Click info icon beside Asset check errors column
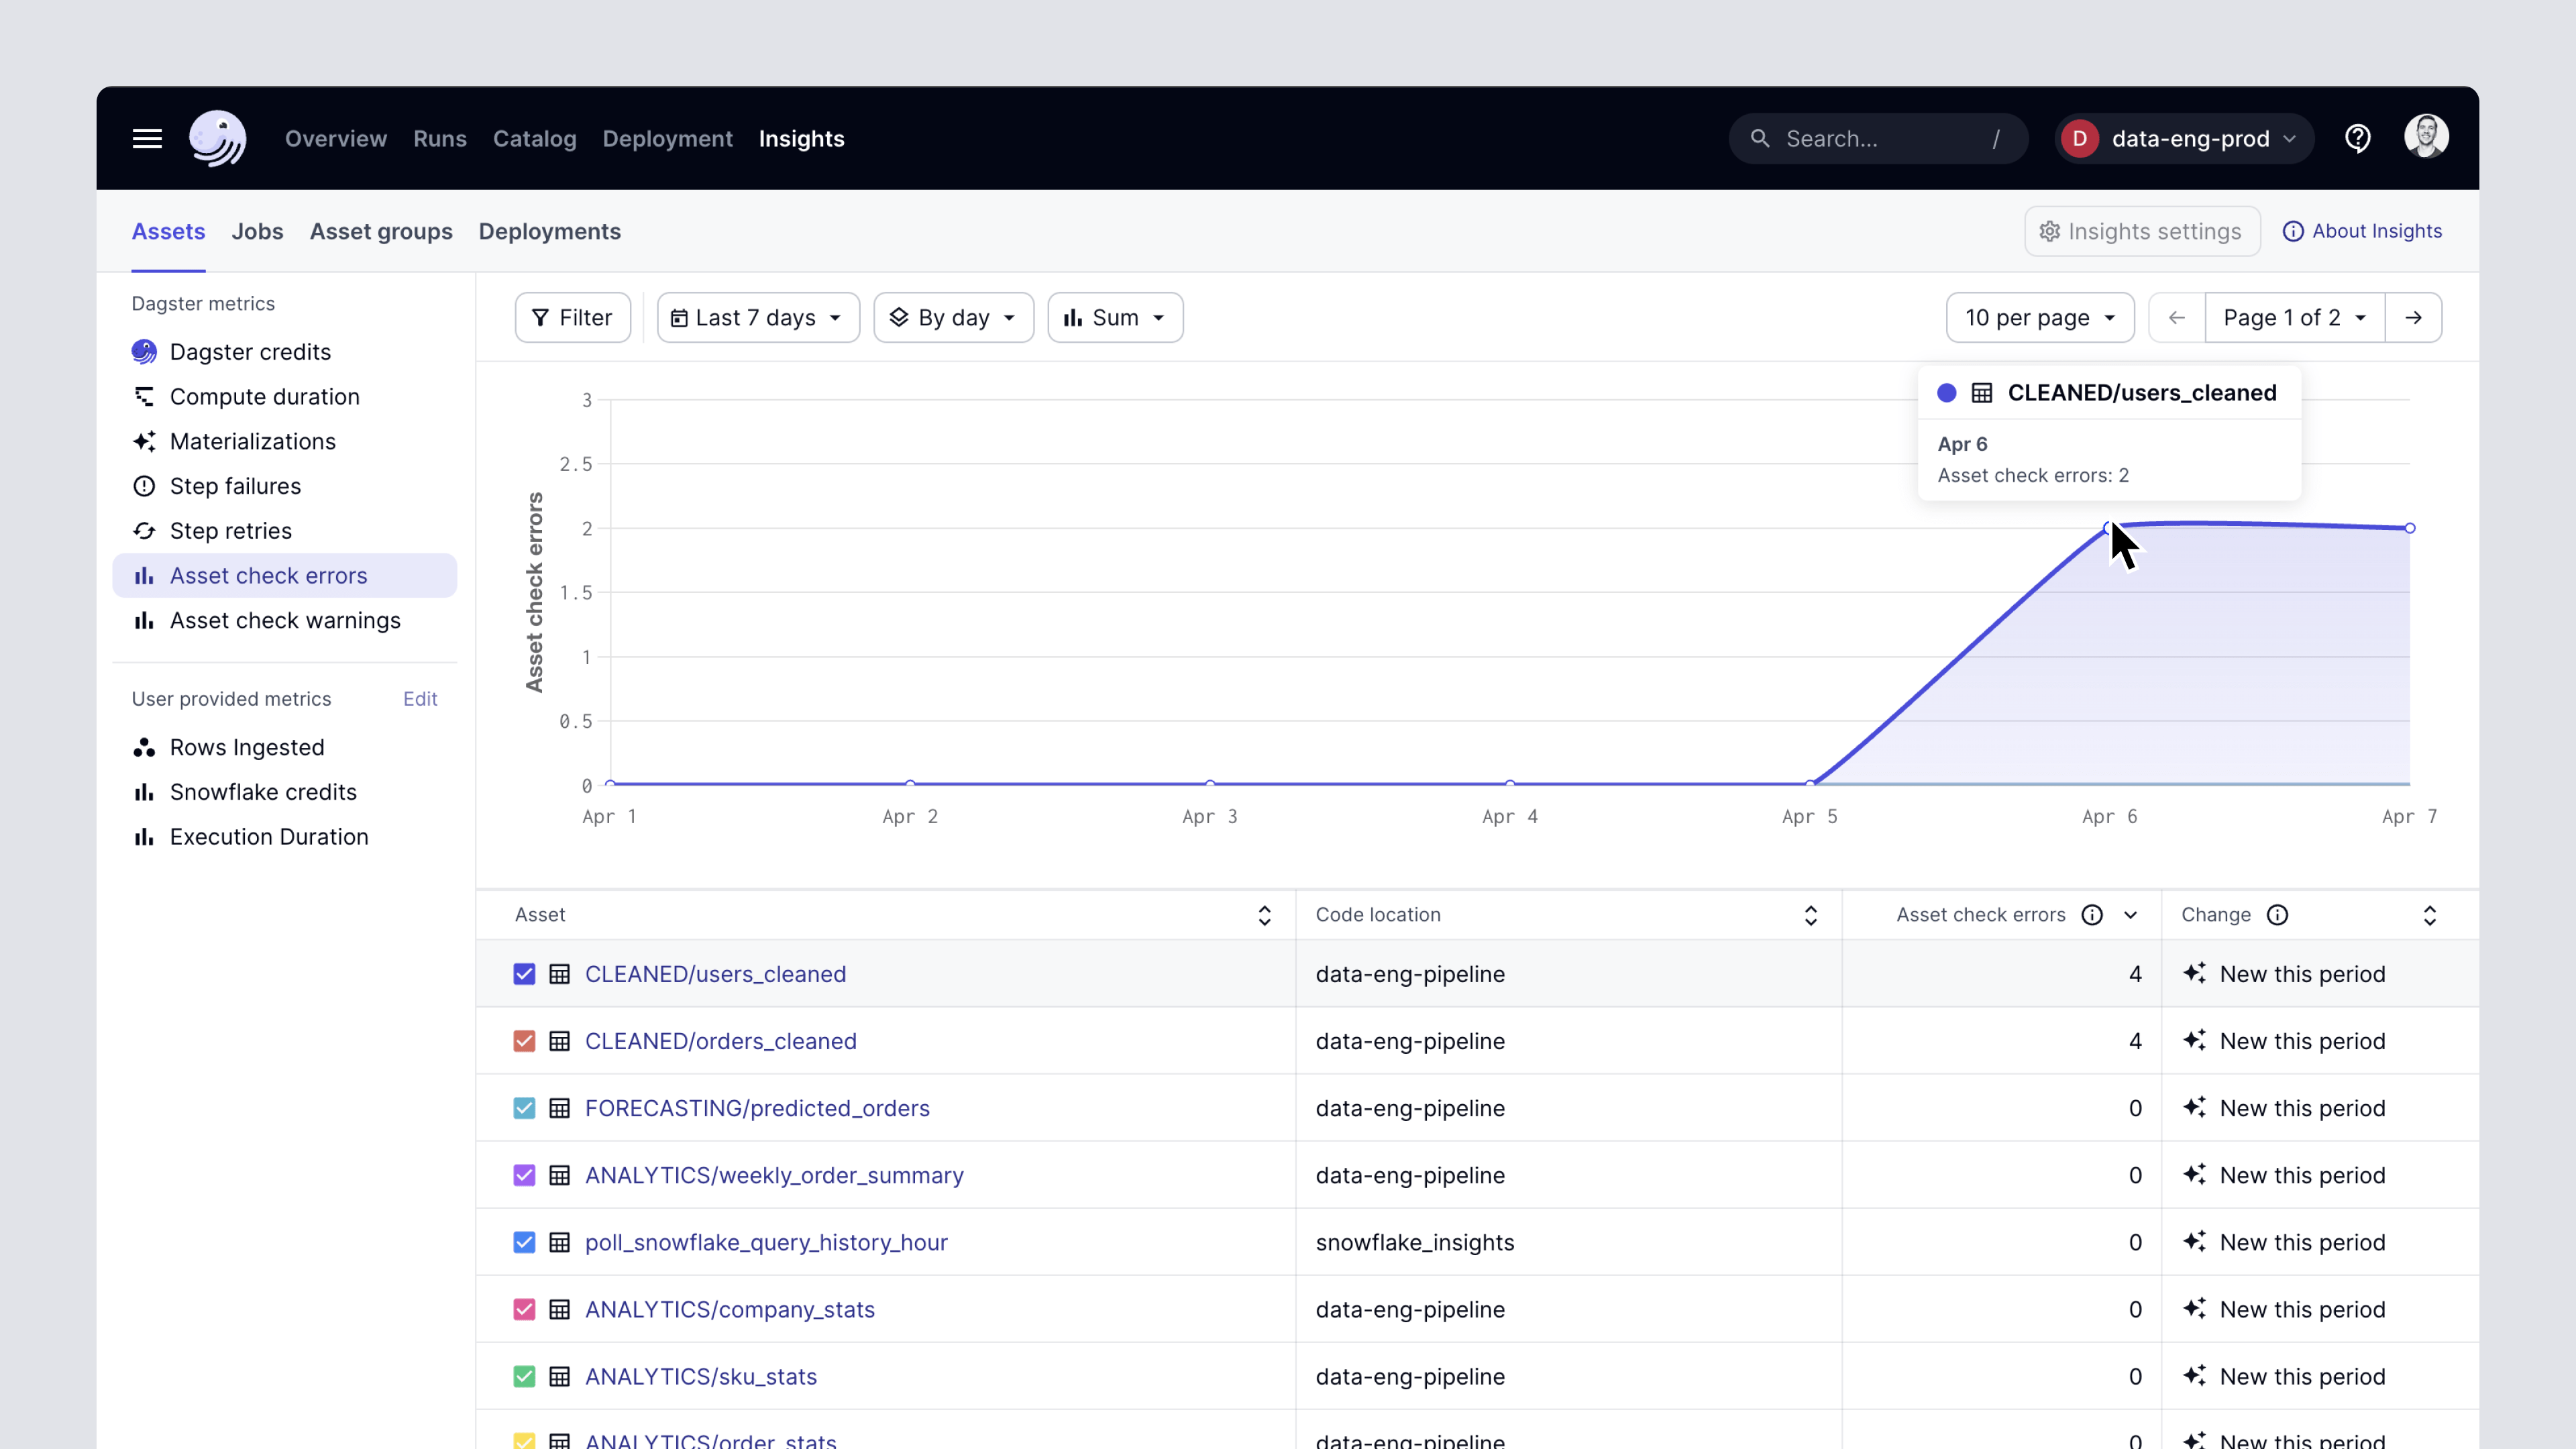This screenshot has height=1449, width=2576. (2092, 915)
